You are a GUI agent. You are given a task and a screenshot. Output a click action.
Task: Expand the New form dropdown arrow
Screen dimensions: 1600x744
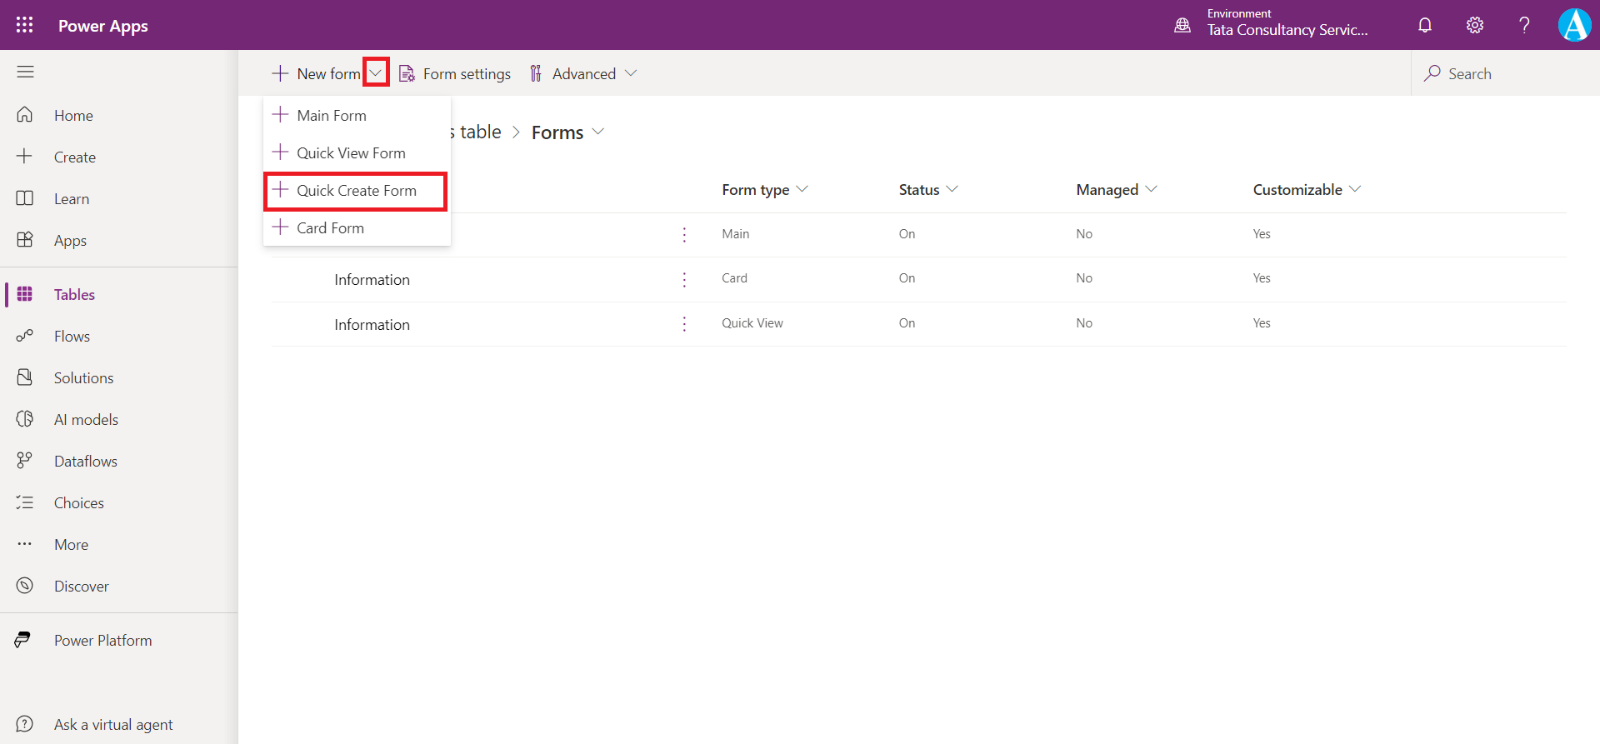(x=376, y=73)
